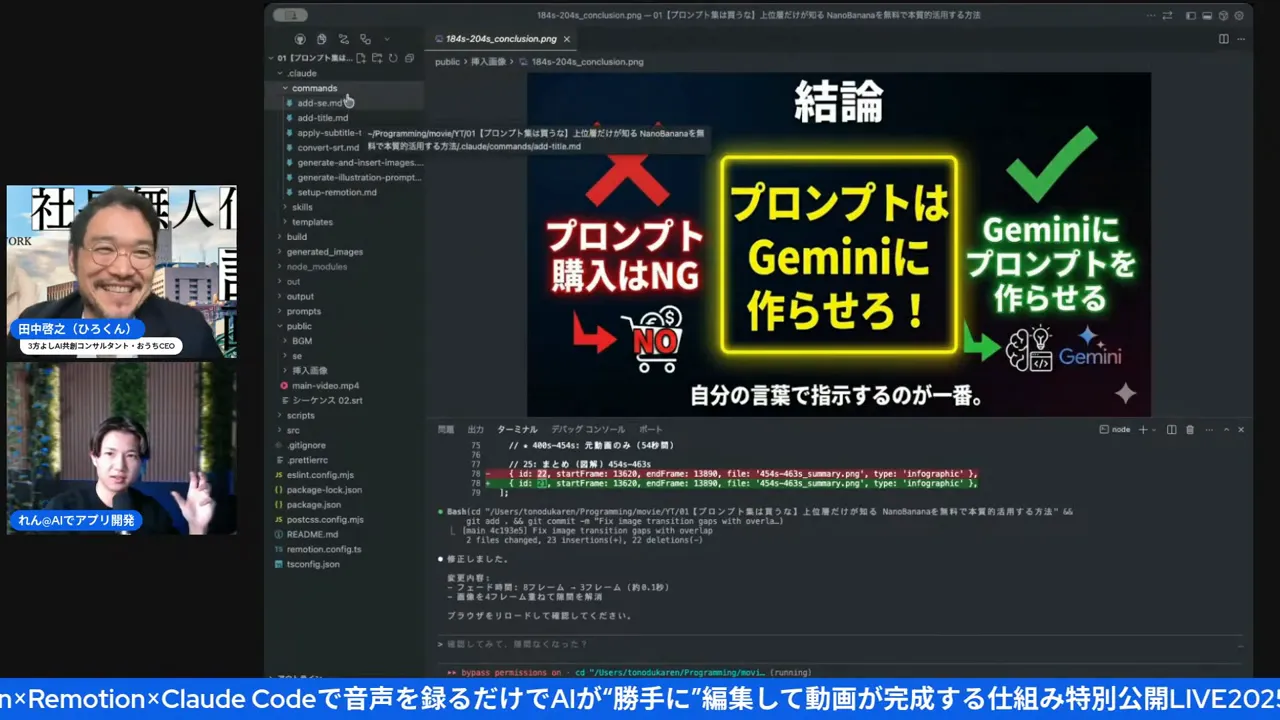The height and width of the screenshot is (720, 1280).
Task: Click the Split Terminal icon
Action: point(1172,429)
